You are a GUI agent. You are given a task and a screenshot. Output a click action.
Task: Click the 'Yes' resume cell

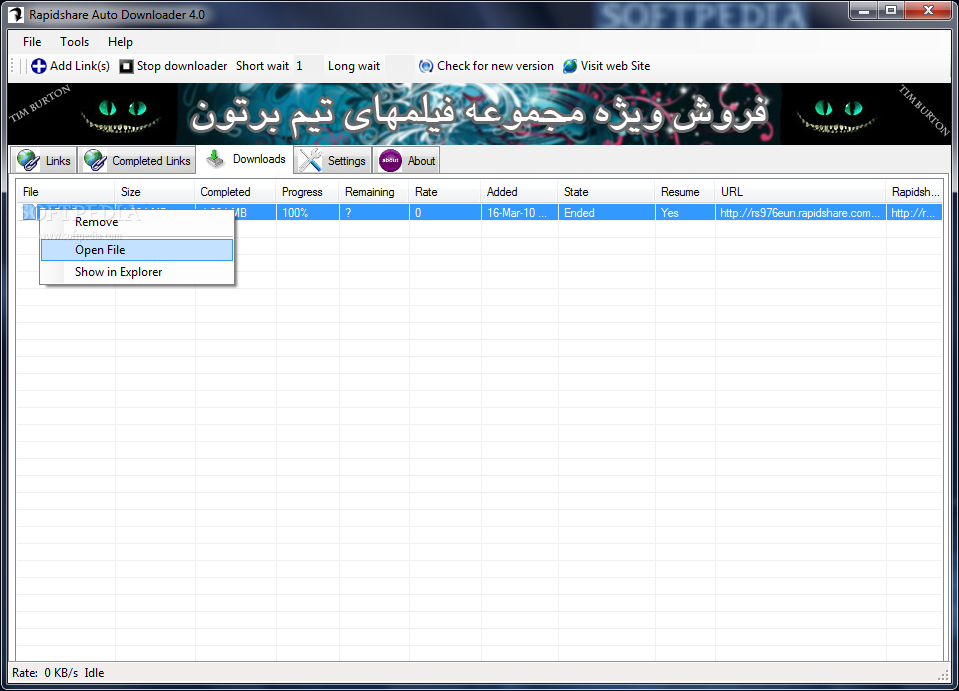(685, 213)
